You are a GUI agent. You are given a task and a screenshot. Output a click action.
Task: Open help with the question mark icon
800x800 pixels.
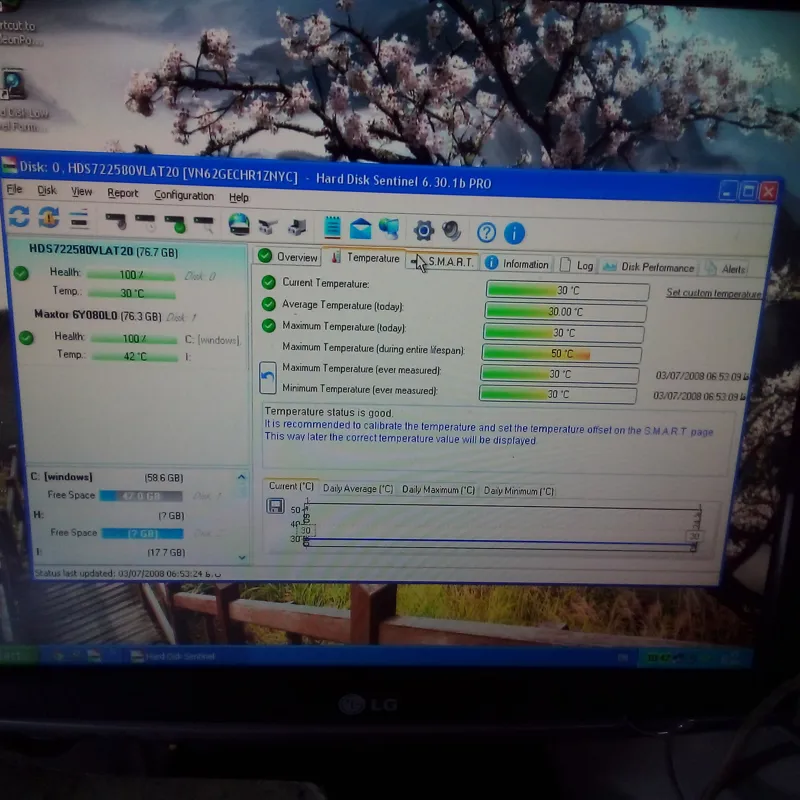486,233
